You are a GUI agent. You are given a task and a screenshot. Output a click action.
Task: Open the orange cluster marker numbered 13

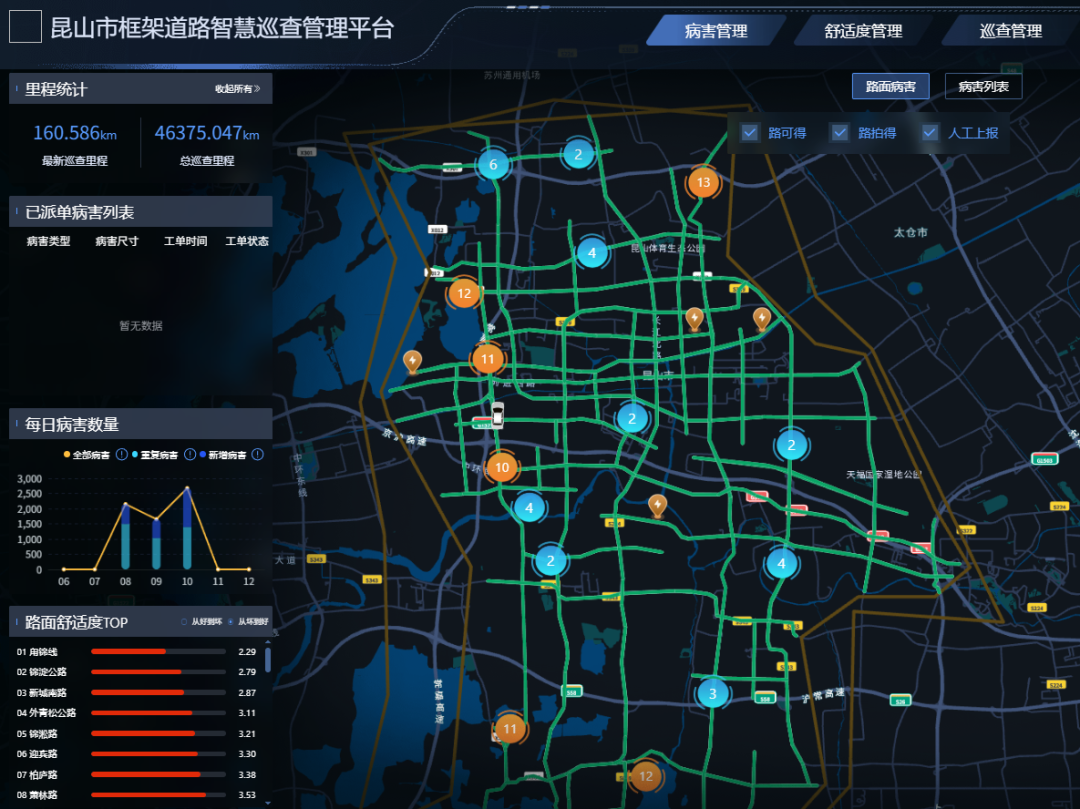point(703,182)
